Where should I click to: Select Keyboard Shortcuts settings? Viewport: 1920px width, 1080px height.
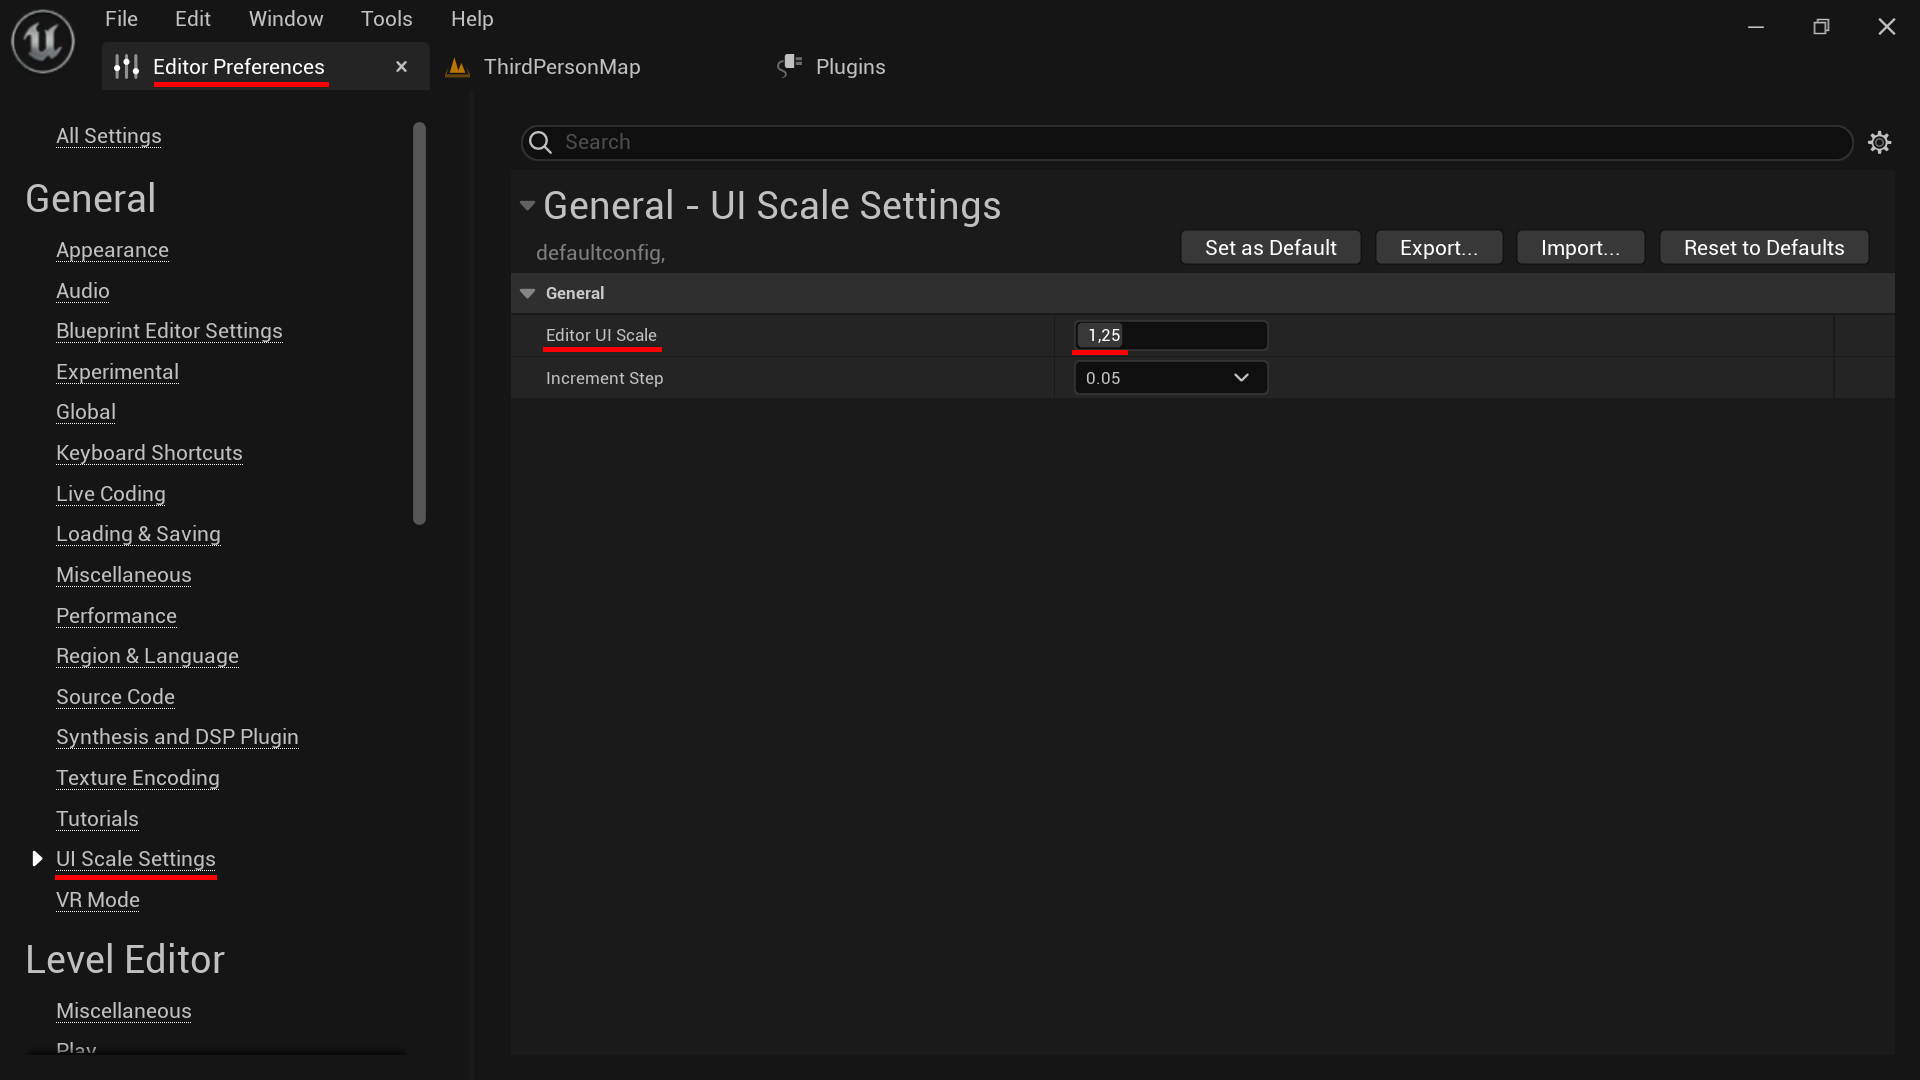pyautogui.click(x=149, y=453)
